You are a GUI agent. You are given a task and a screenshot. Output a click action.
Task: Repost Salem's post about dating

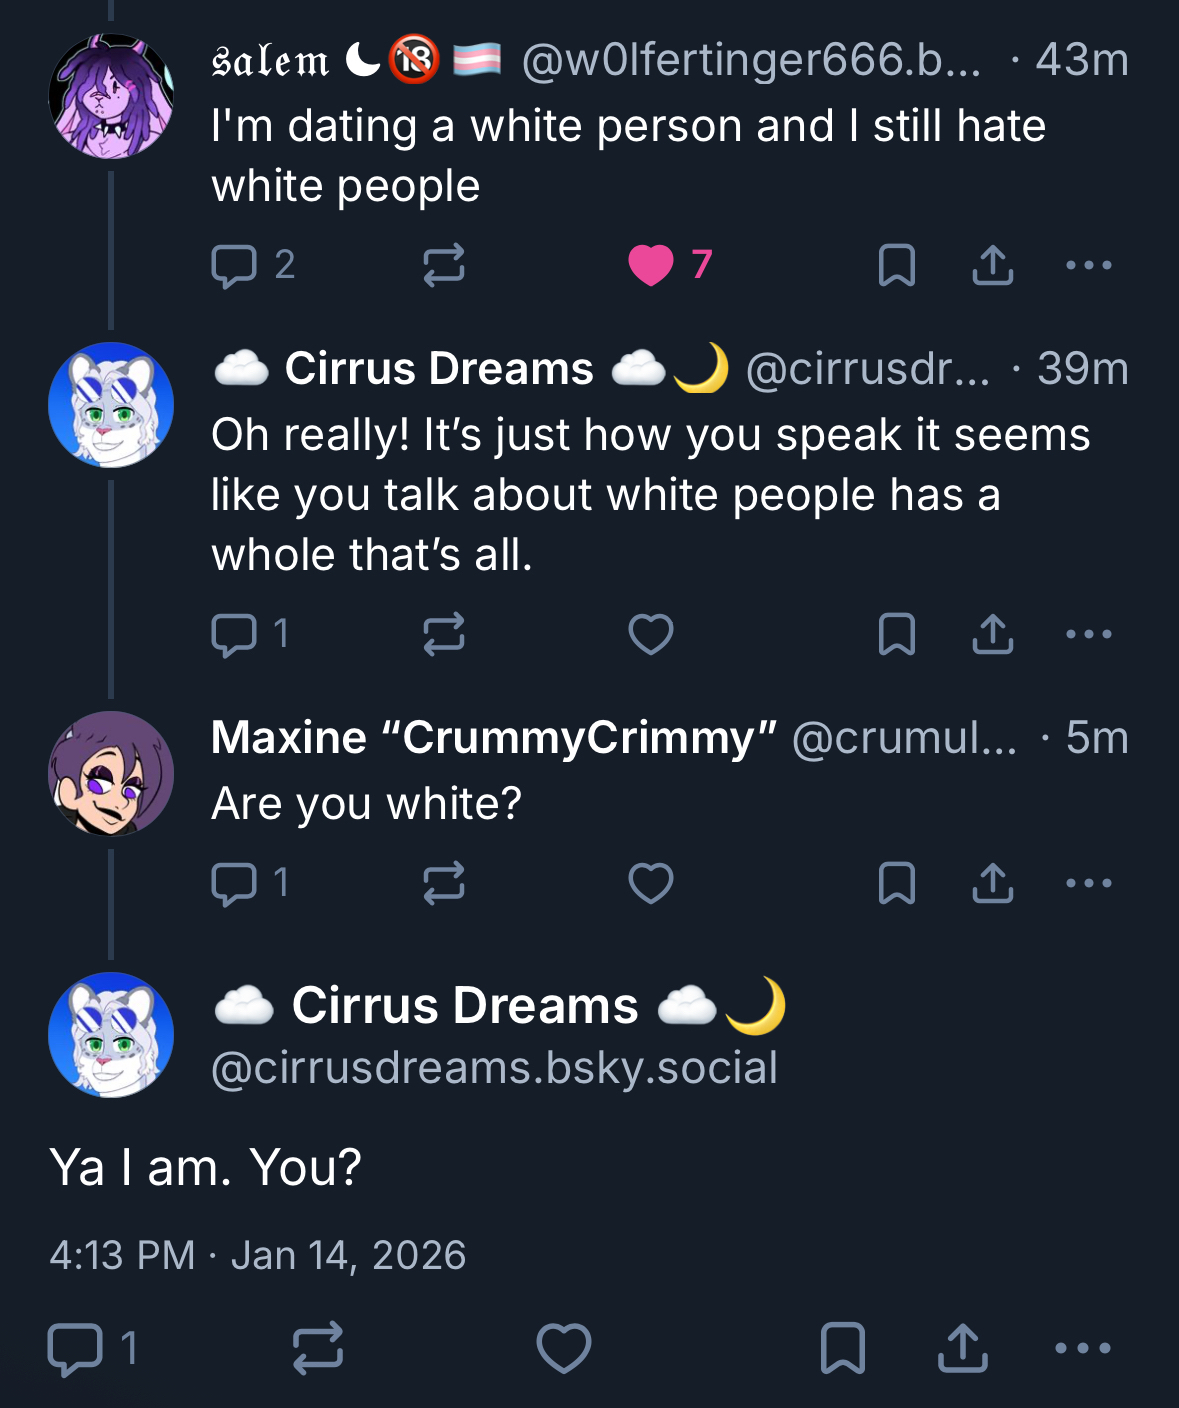(443, 266)
